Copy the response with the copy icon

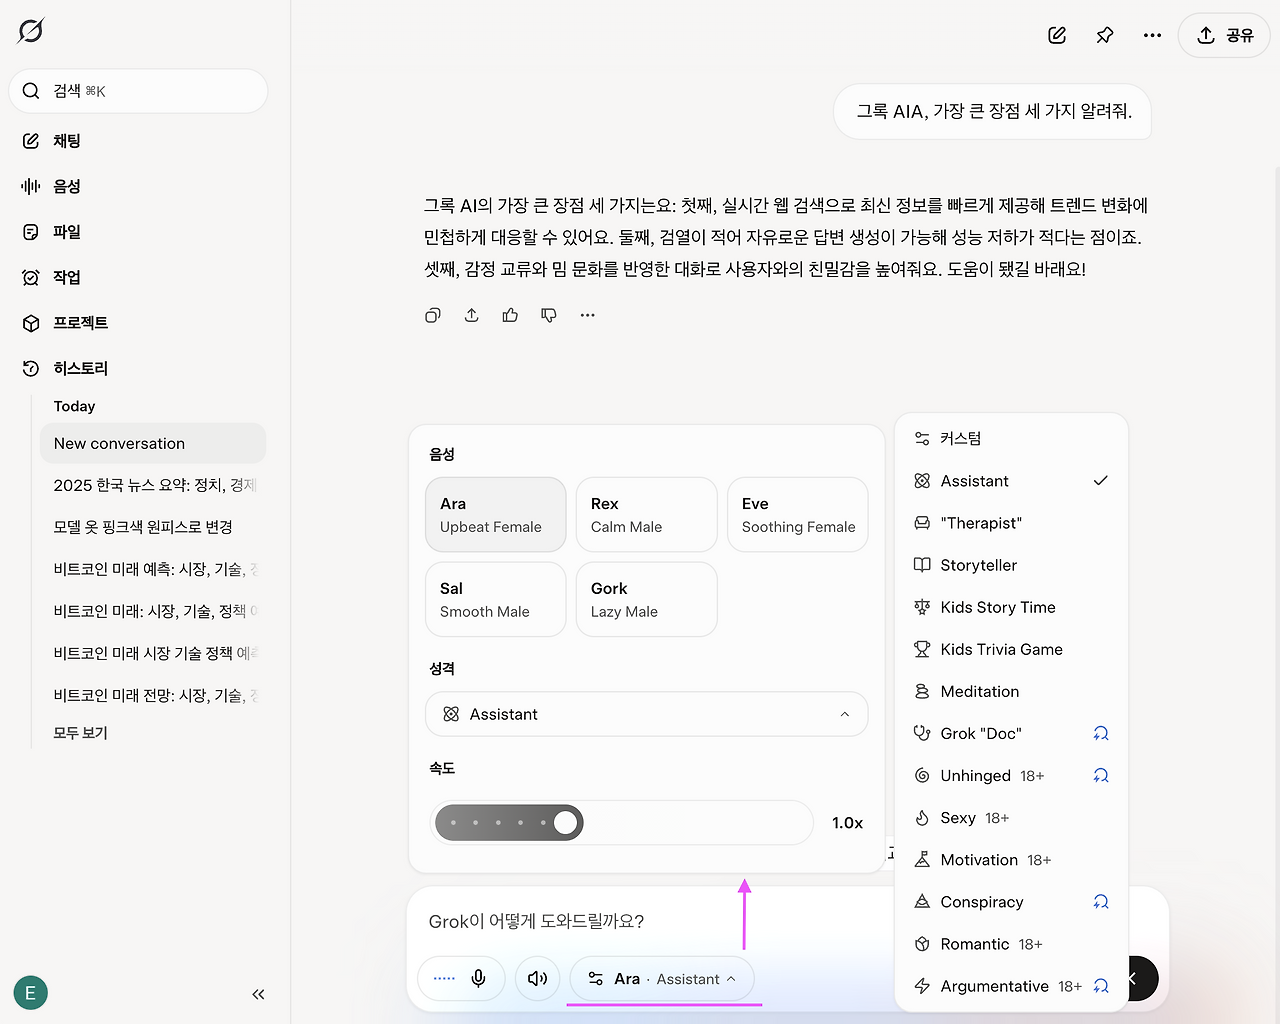click(x=433, y=315)
